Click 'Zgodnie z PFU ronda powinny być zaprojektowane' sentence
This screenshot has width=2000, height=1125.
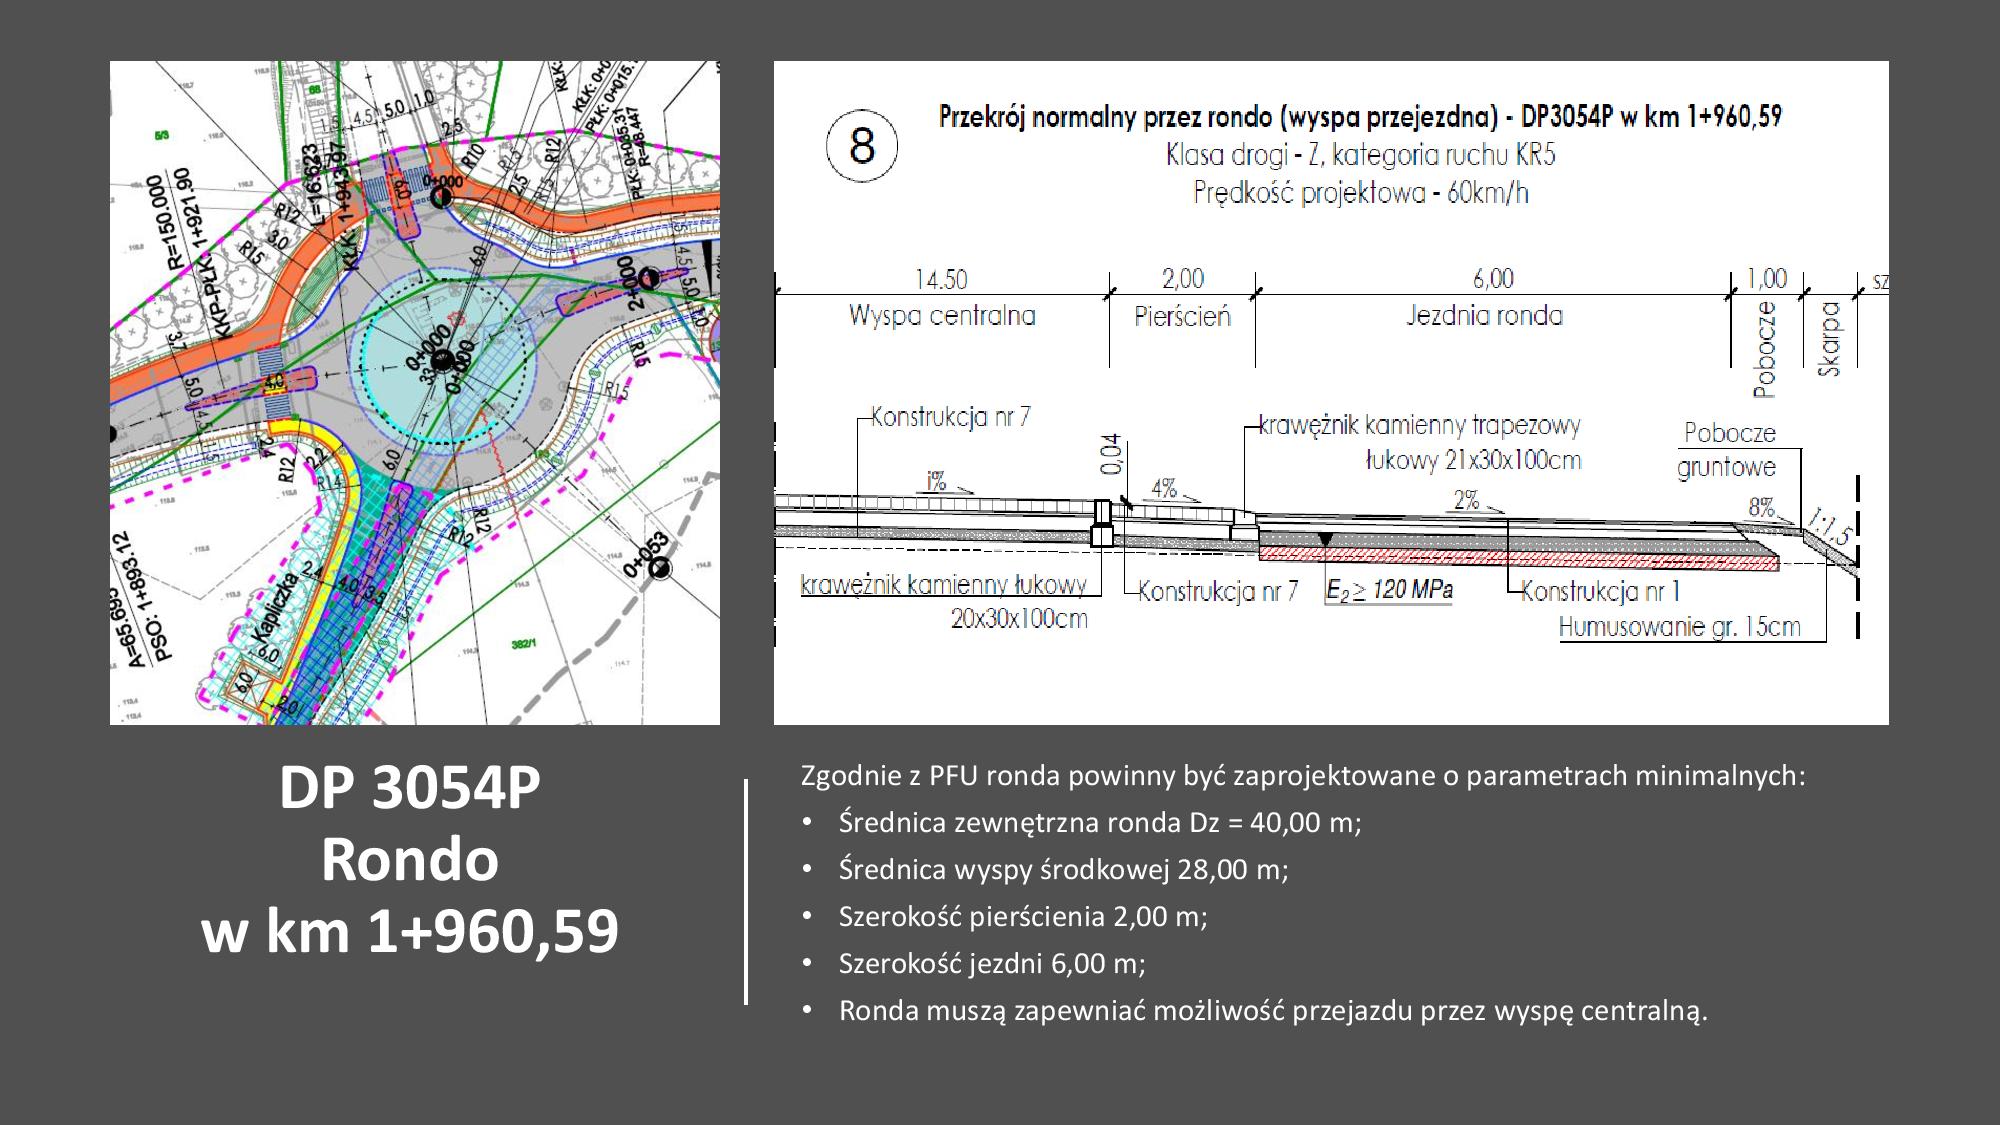pos(1304,777)
